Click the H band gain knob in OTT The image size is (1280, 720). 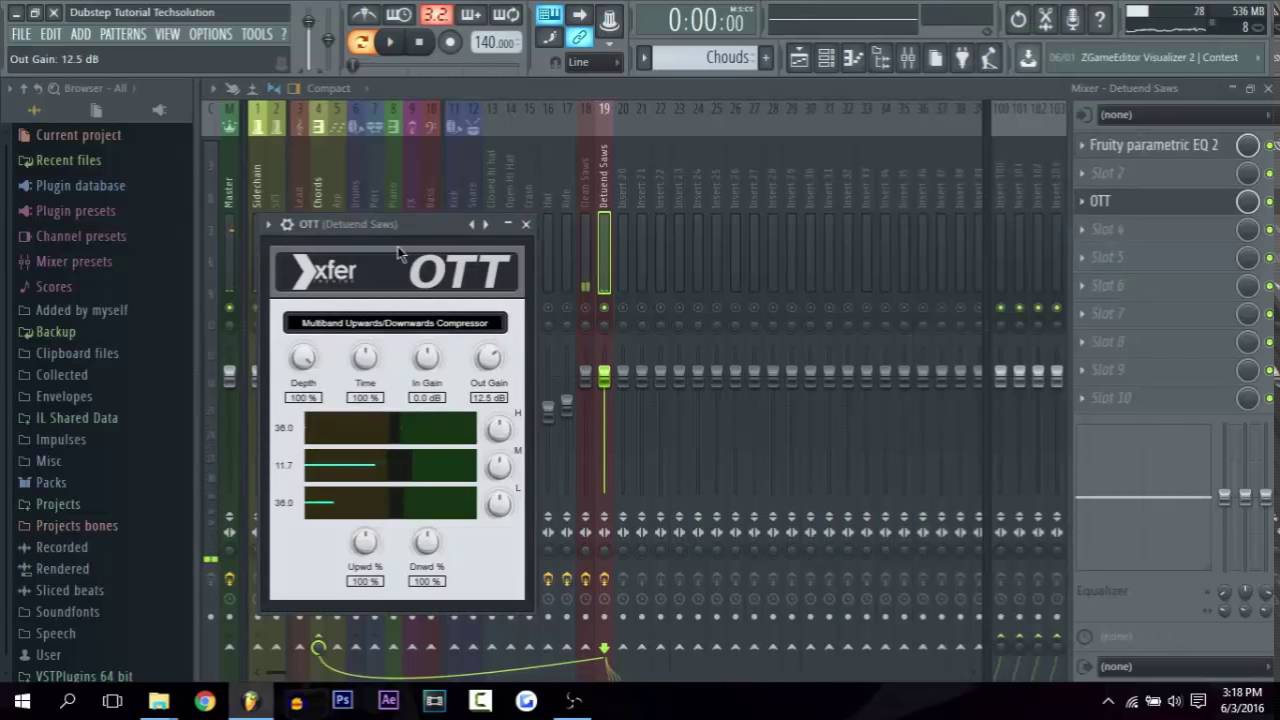click(498, 429)
